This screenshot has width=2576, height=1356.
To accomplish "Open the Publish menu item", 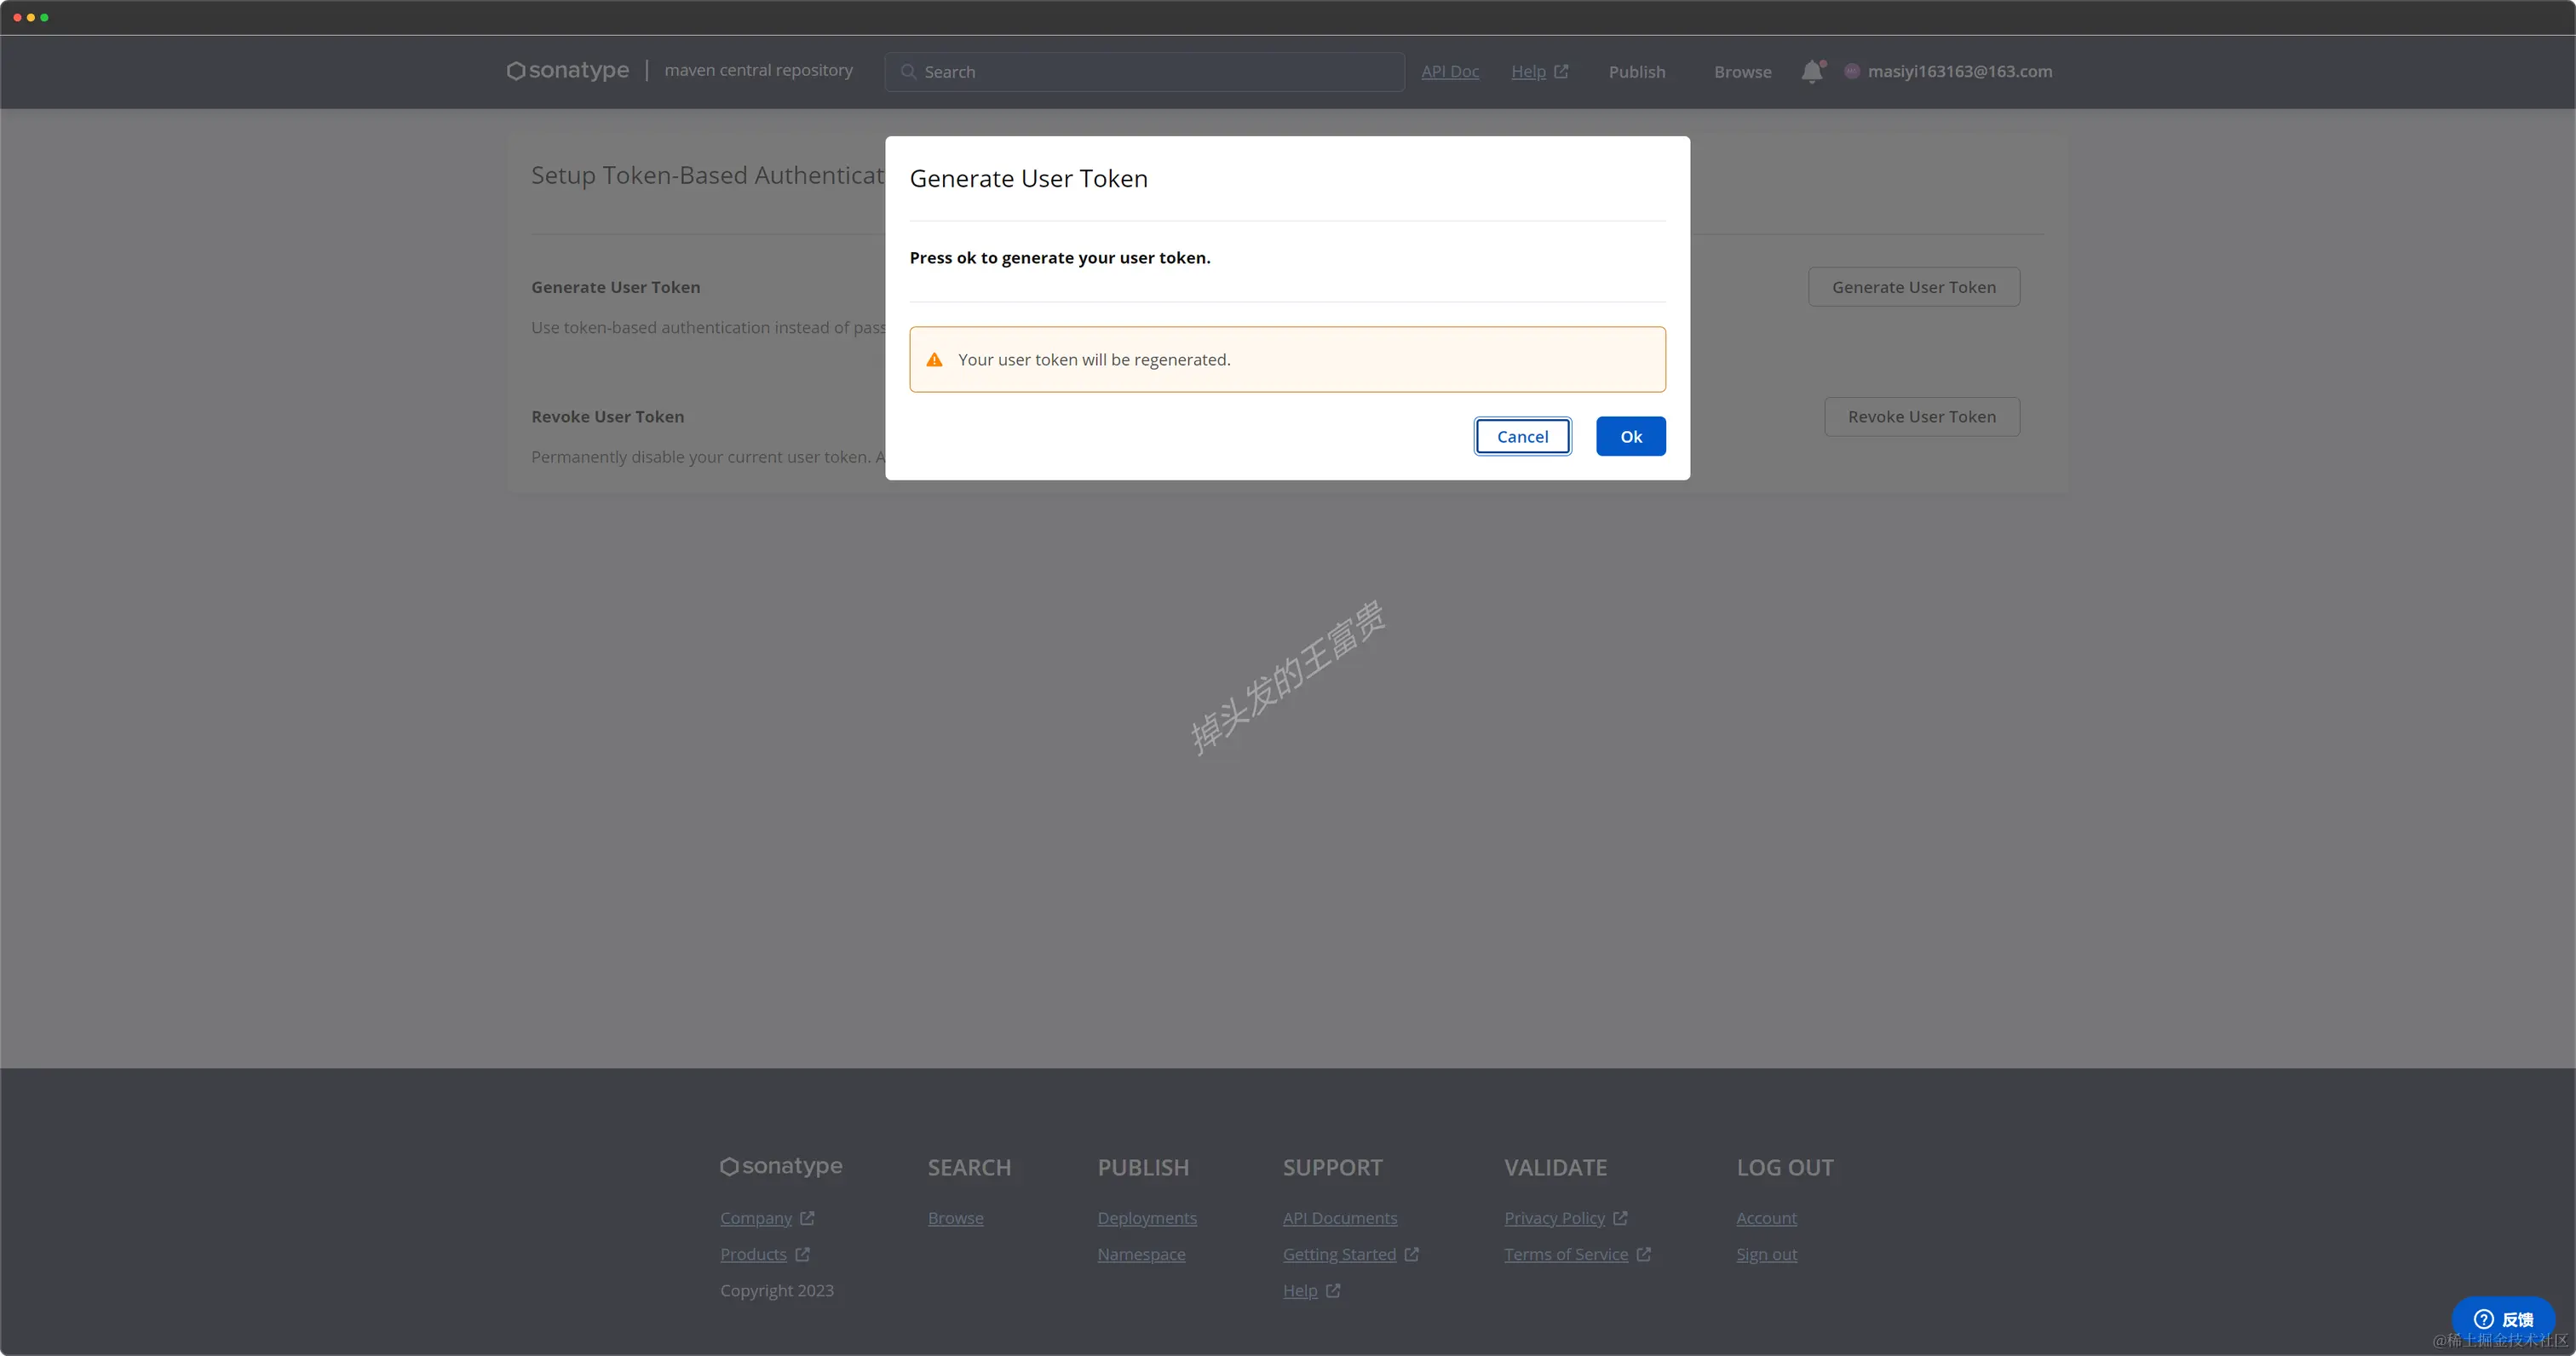I will (1637, 72).
